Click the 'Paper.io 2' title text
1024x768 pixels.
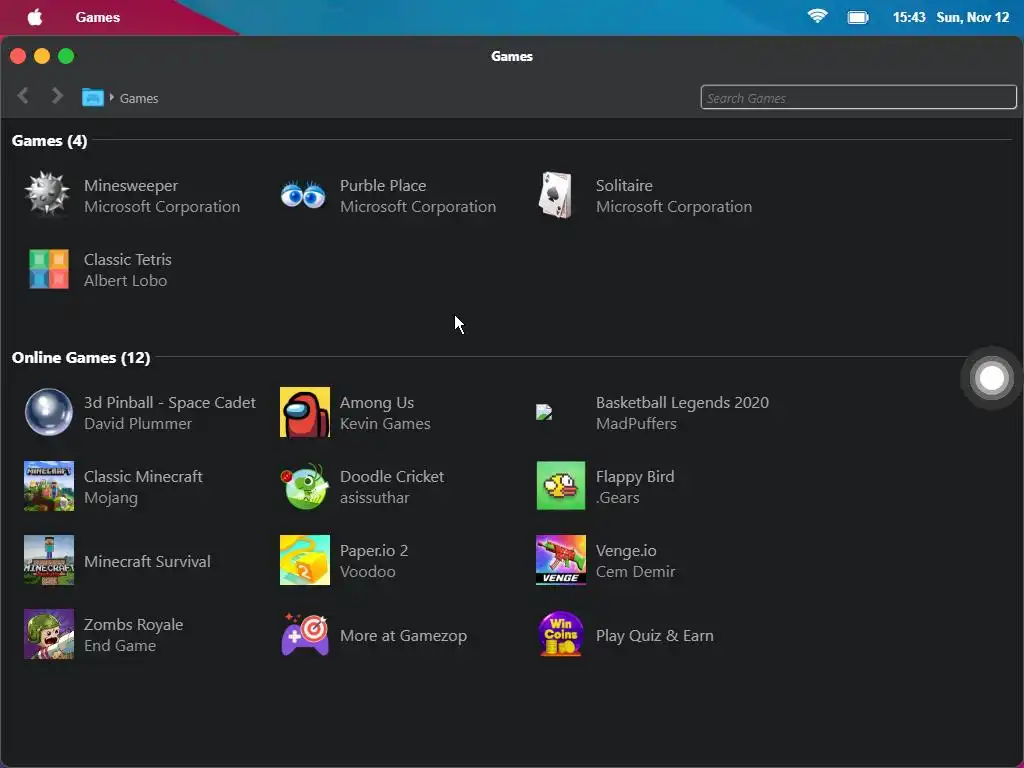(x=374, y=551)
